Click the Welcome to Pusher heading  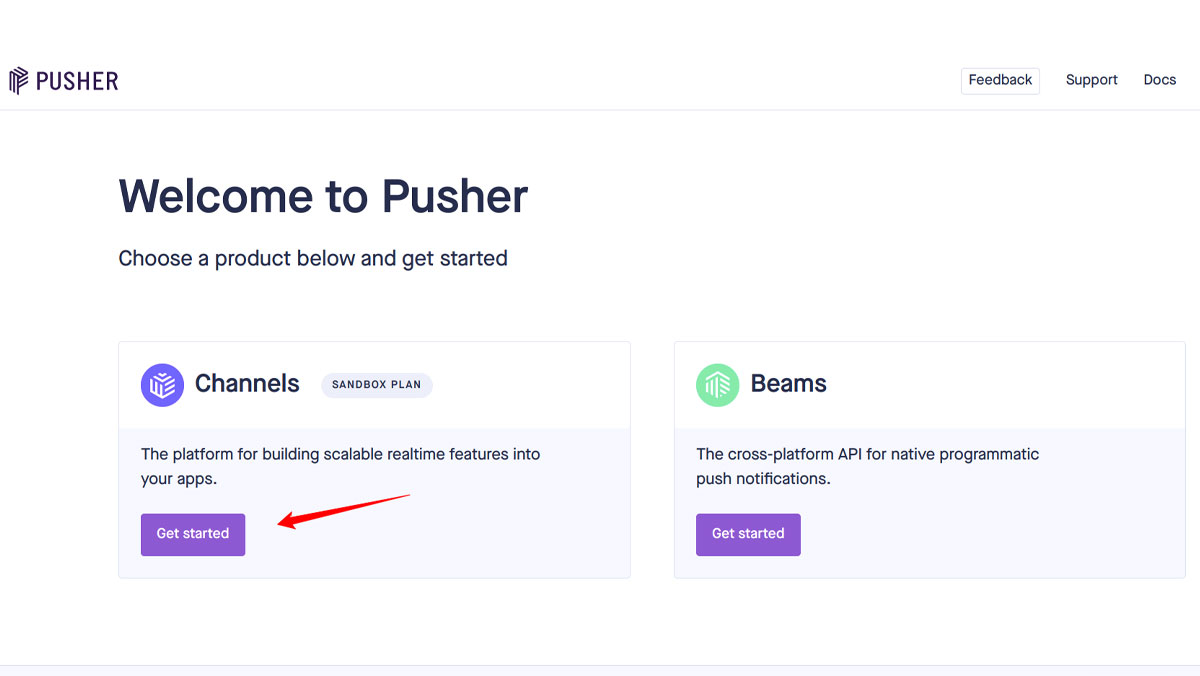323,196
